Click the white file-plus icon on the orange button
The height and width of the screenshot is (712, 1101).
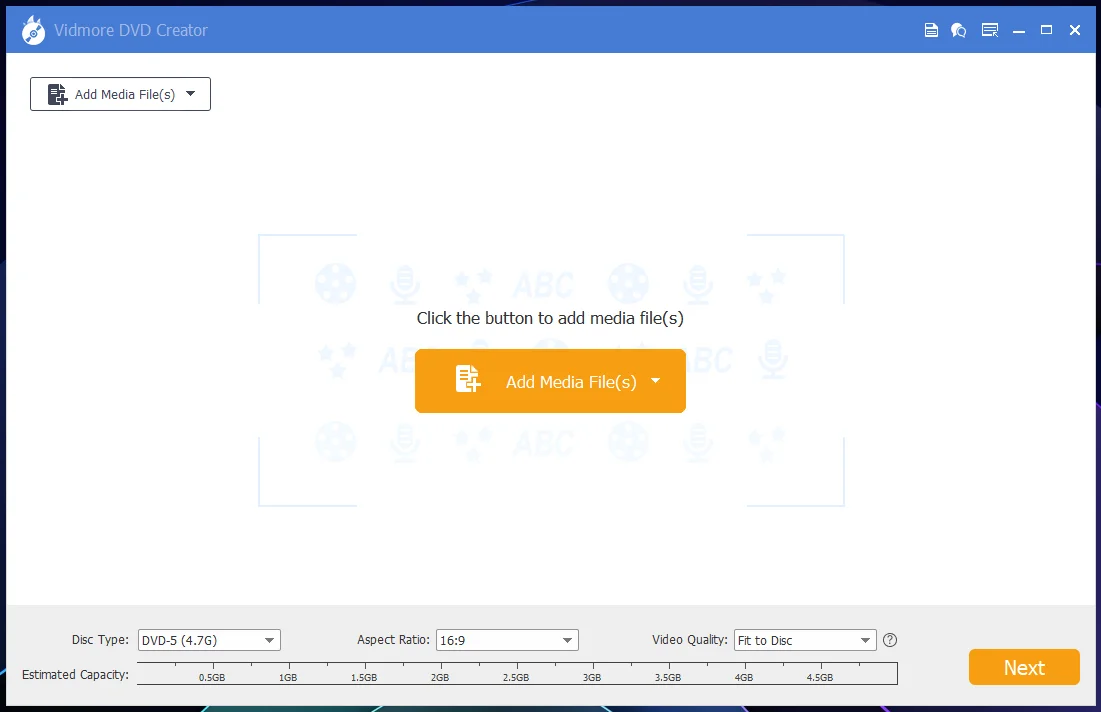[x=468, y=379]
